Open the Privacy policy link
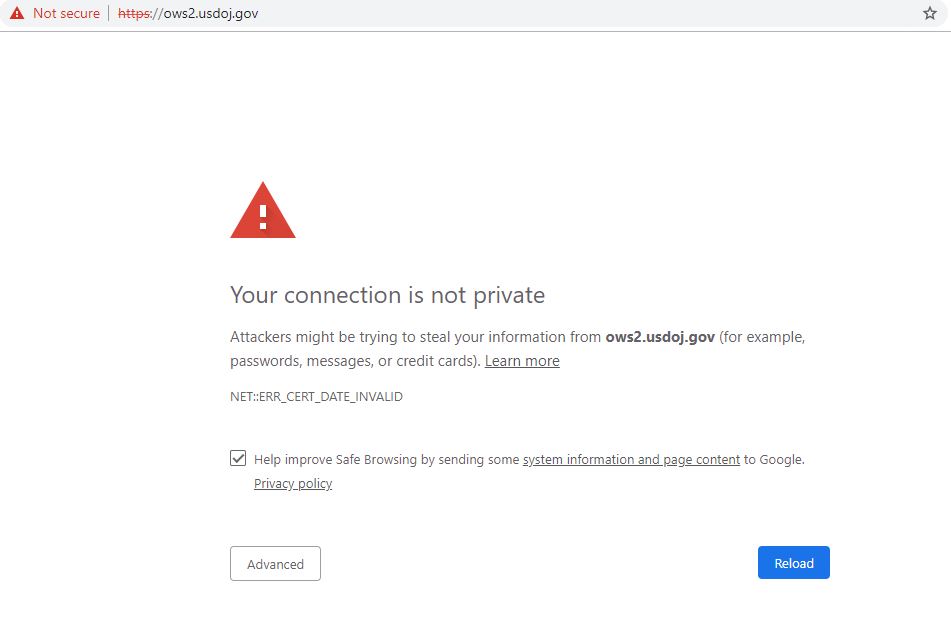The height and width of the screenshot is (644, 951). (x=293, y=484)
